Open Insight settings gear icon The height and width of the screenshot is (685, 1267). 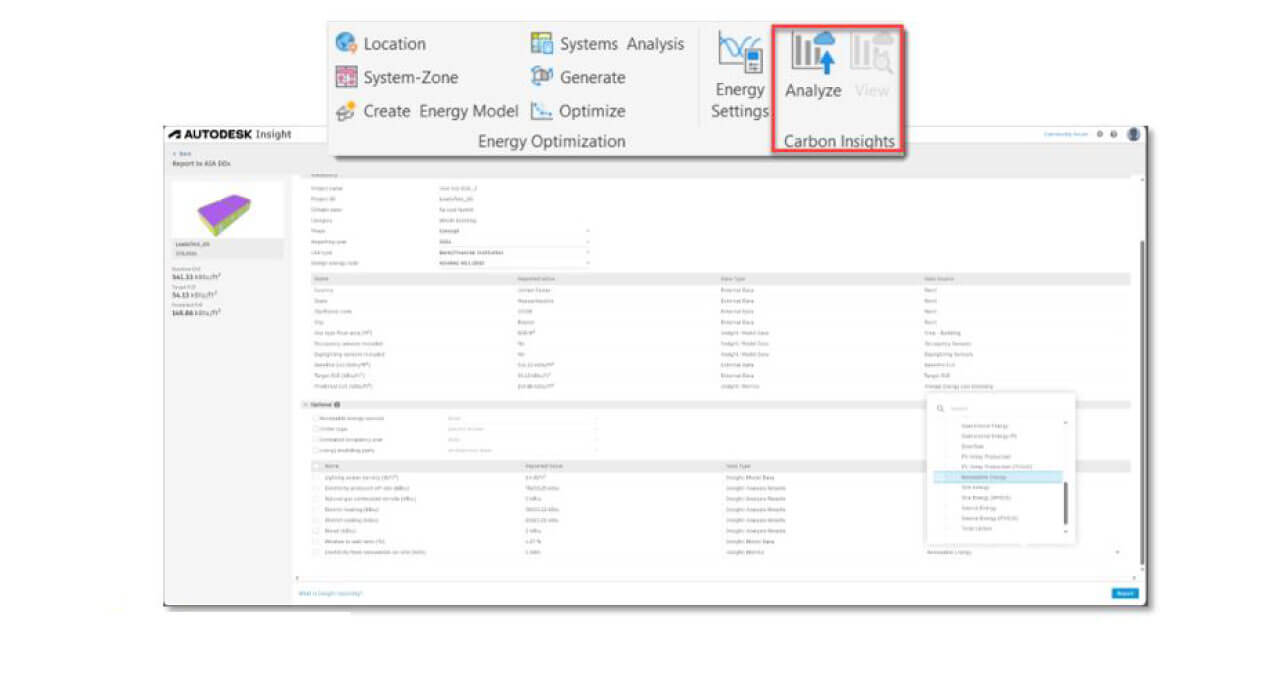pyautogui.click(x=1100, y=134)
